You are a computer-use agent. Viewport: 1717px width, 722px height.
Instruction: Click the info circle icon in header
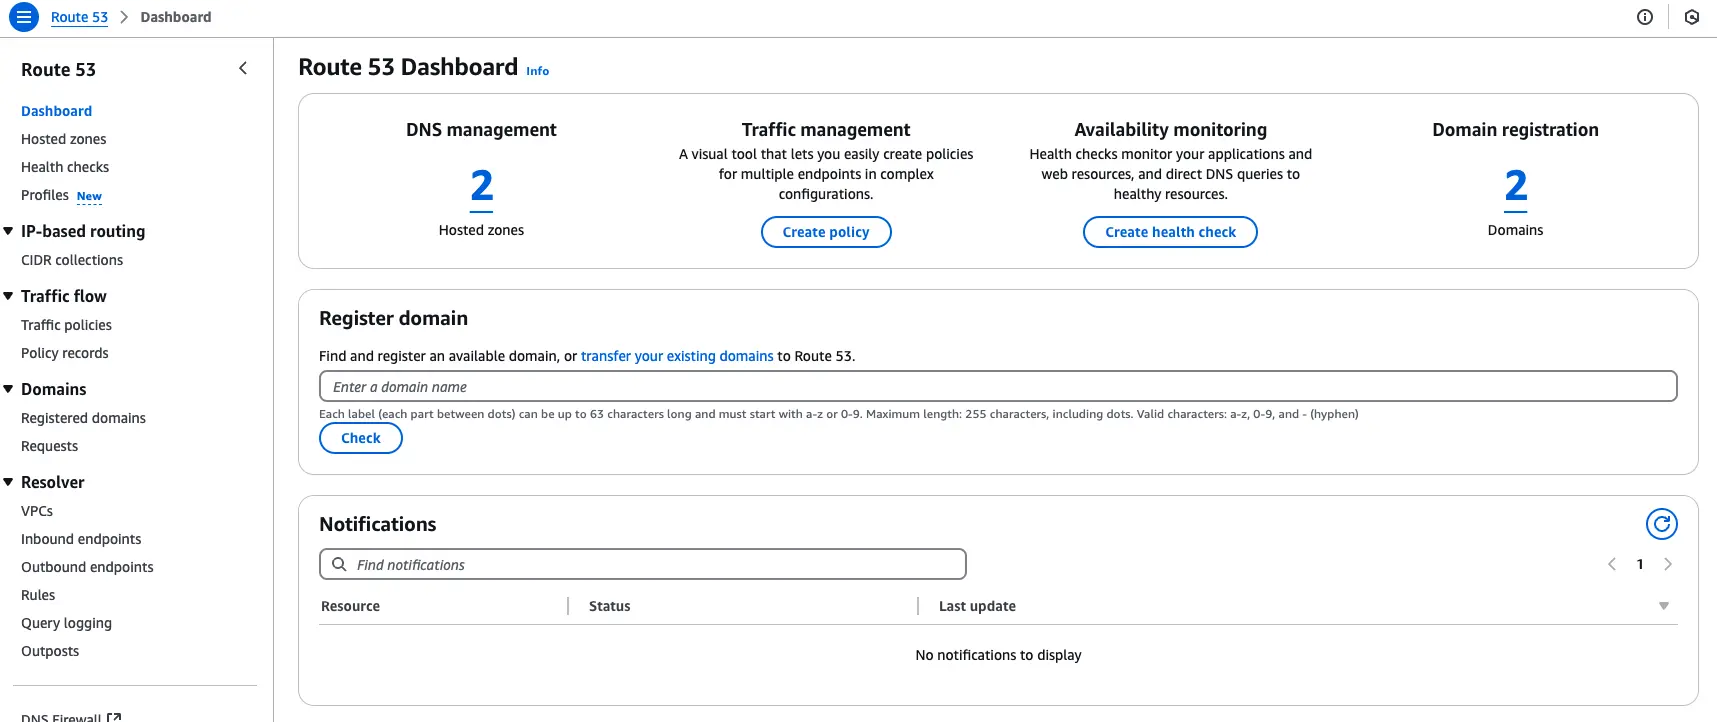coord(1645,17)
